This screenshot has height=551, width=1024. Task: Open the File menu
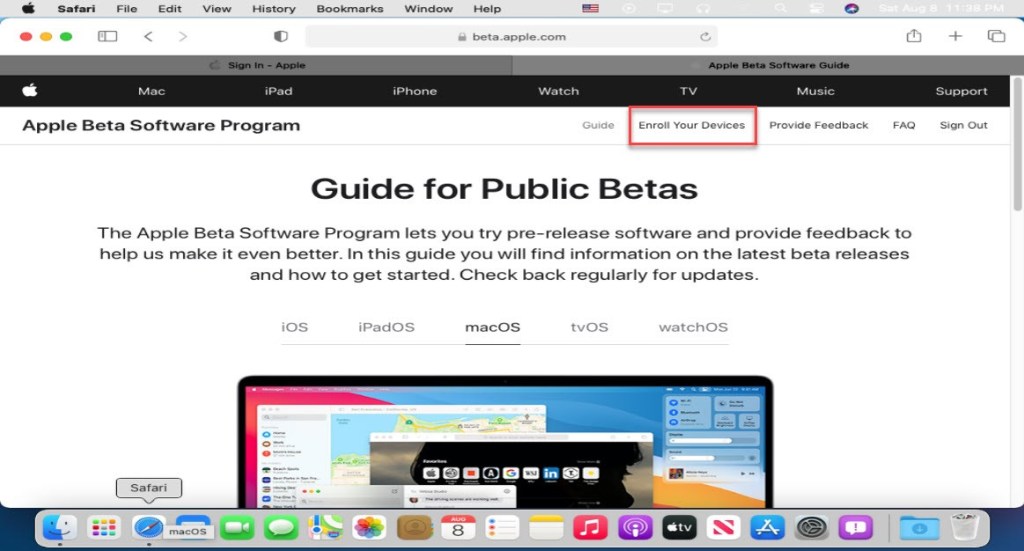[127, 8]
